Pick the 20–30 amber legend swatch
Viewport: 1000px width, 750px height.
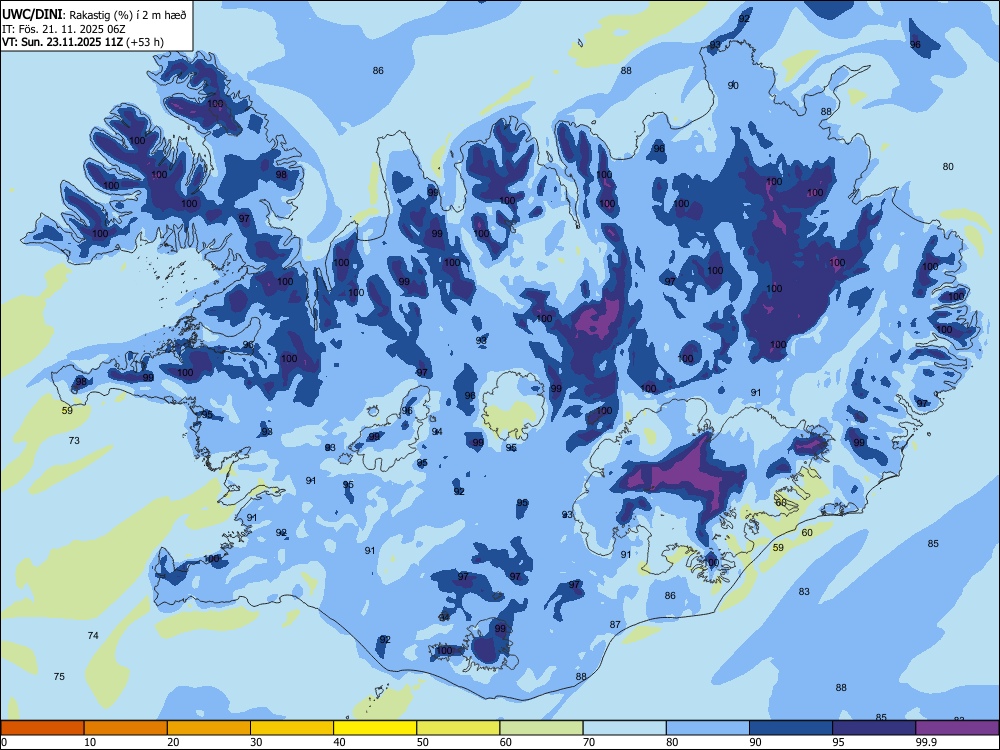click(x=209, y=728)
